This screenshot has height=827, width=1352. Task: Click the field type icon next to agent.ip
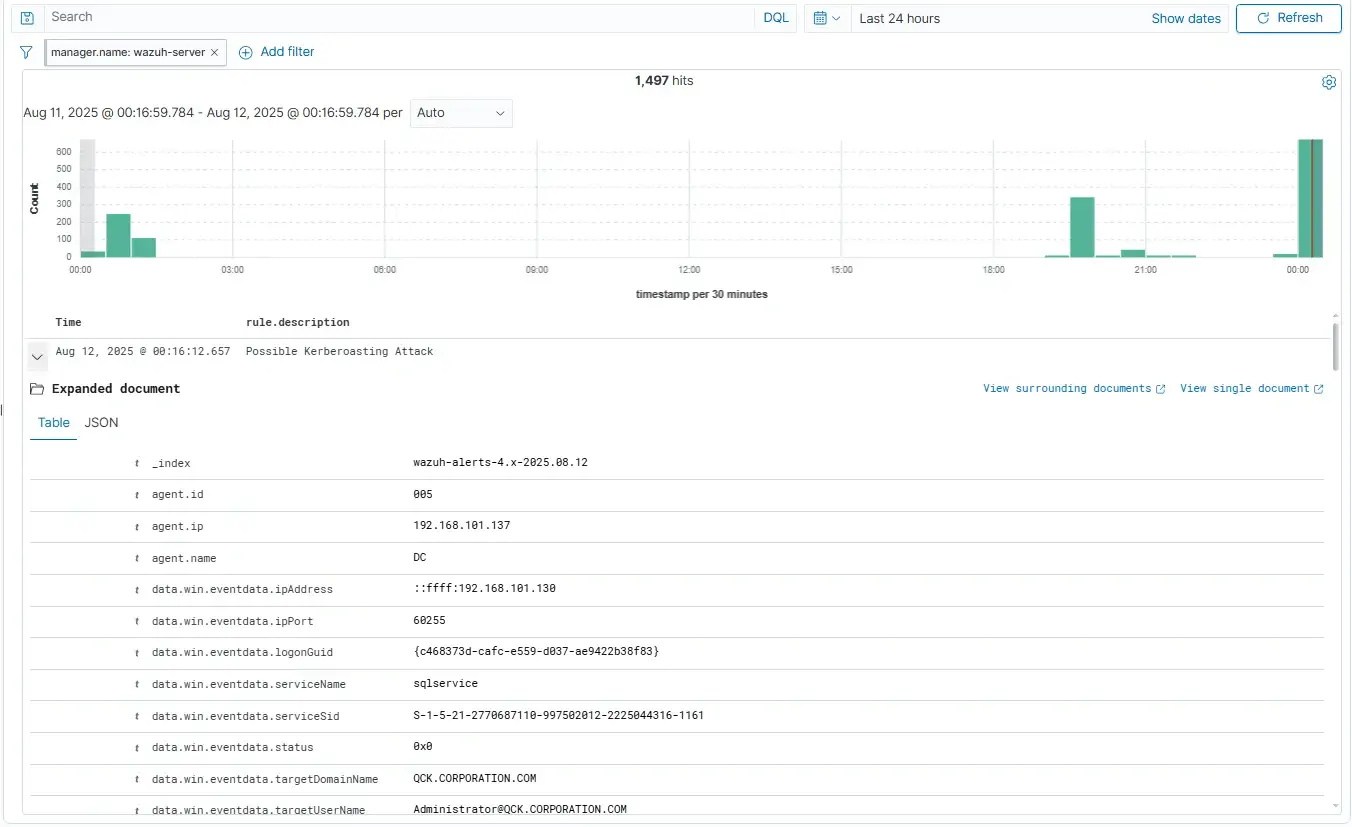pos(137,526)
